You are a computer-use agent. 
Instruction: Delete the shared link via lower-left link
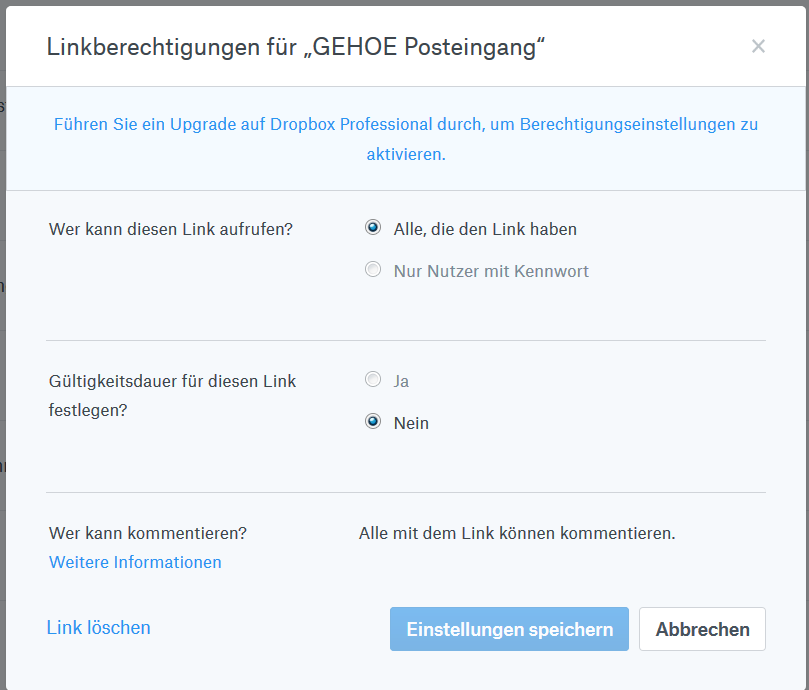pos(98,627)
